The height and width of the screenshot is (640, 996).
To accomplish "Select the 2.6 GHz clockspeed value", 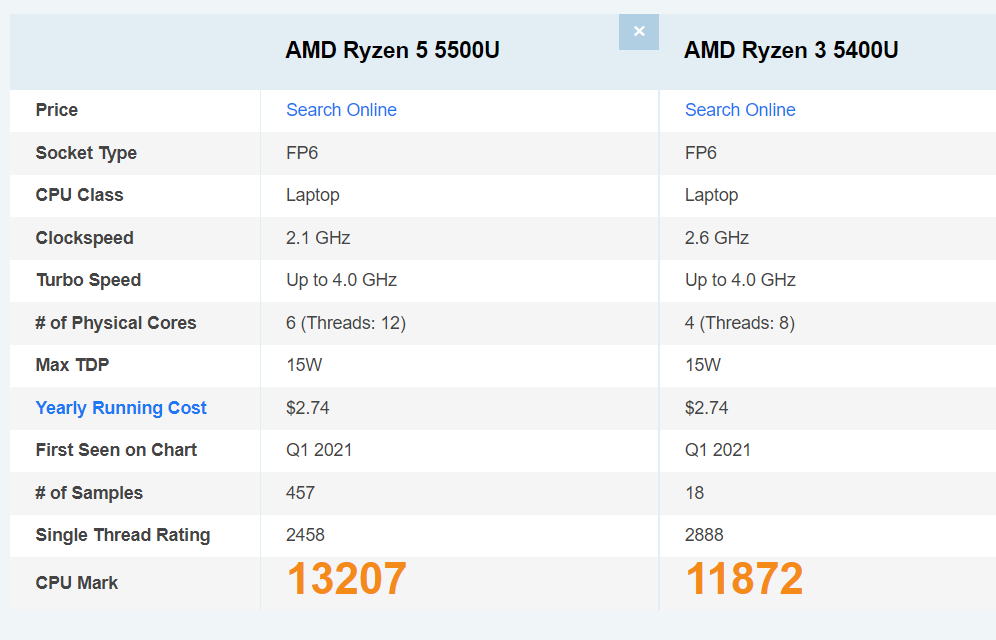I will tap(717, 238).
